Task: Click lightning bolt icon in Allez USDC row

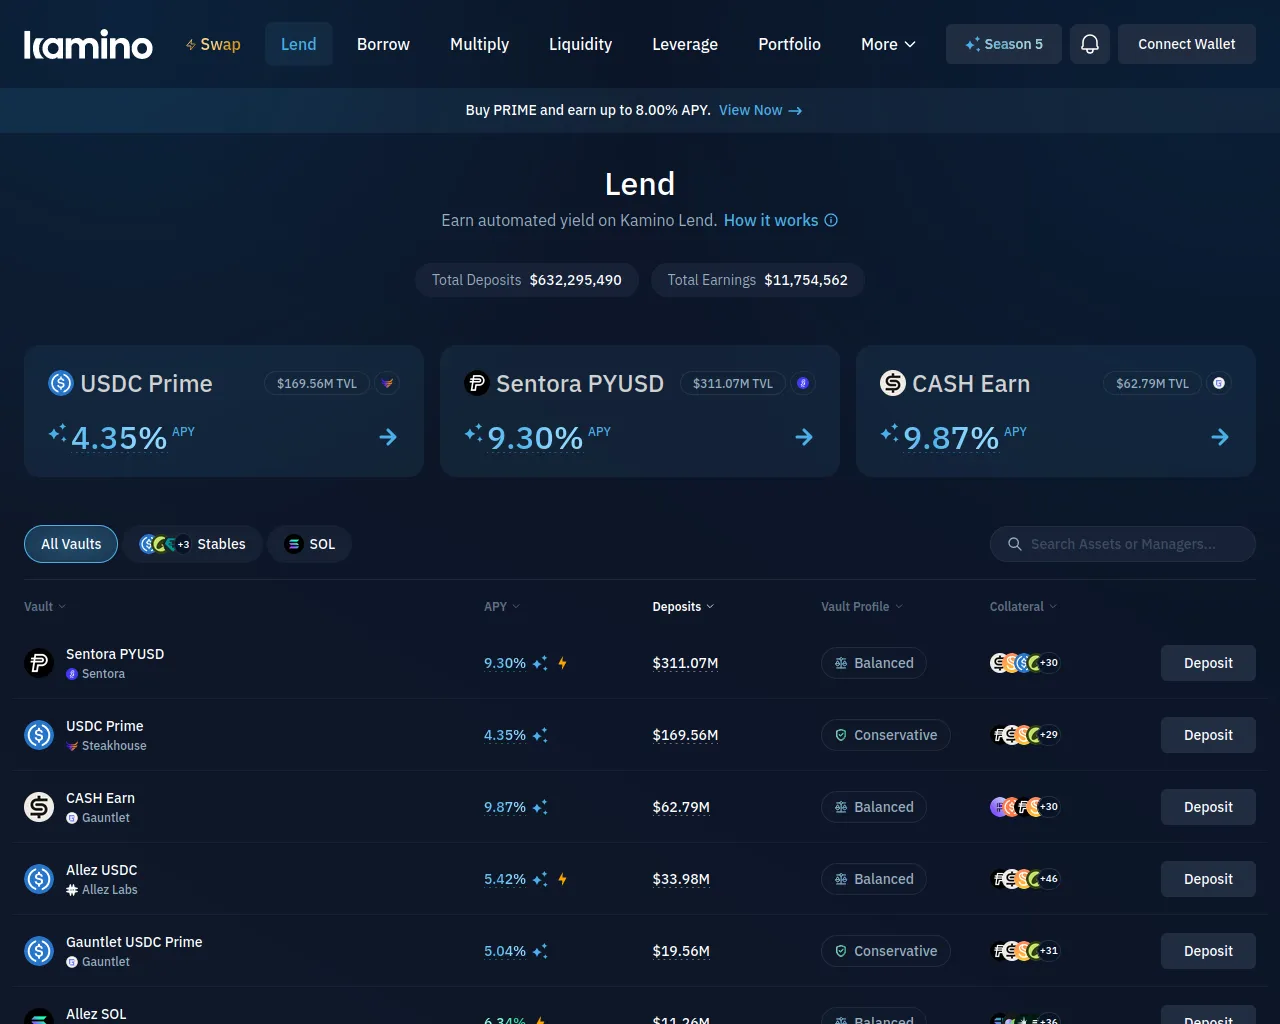Action: pyautogui.click(x=563, y=879)
